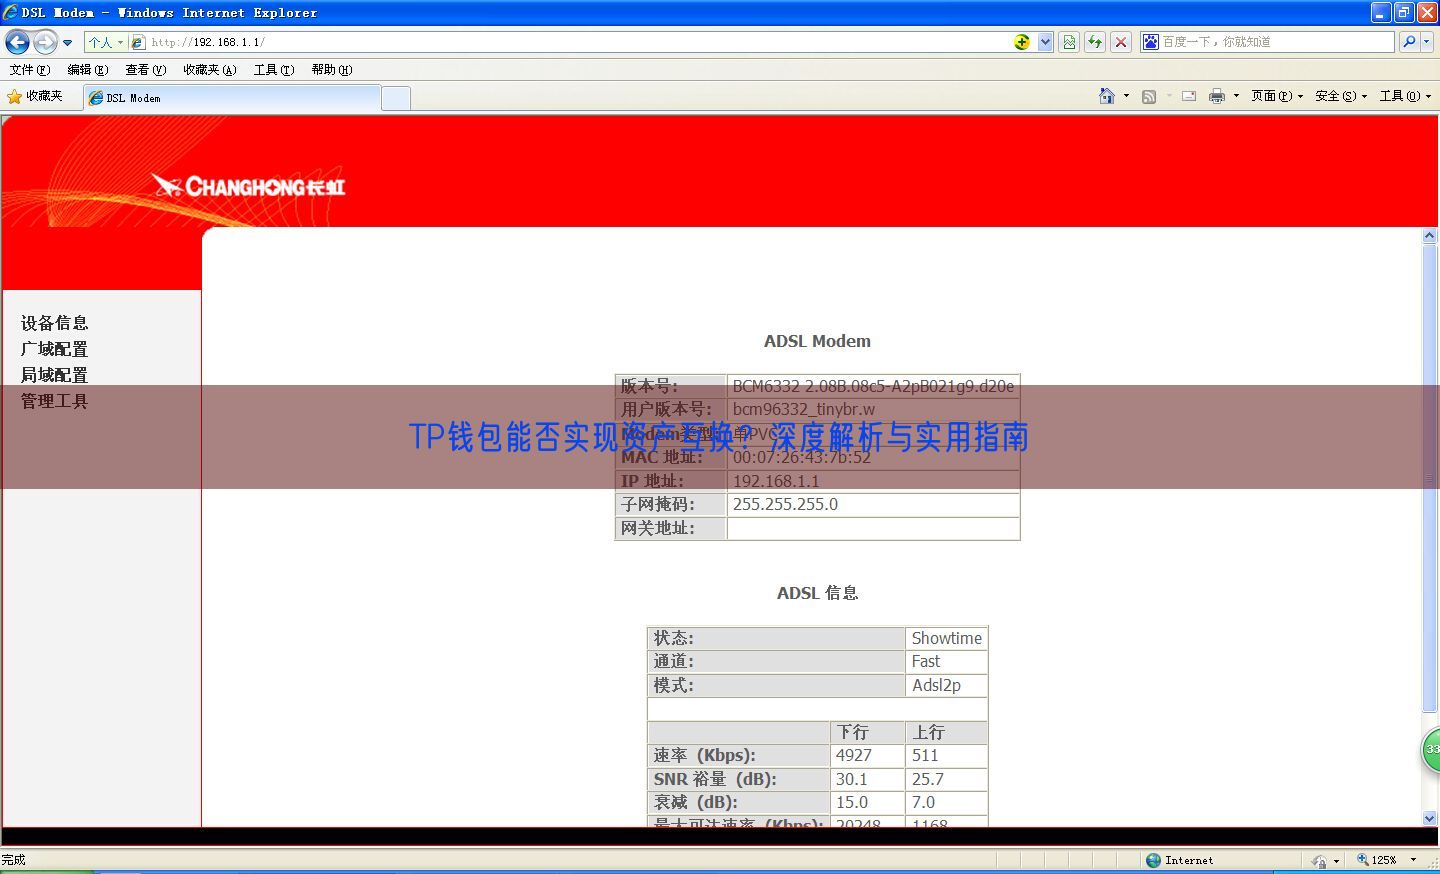Click the Adsl2p mode value
This screenshot has height=874, width=1440.
[x=946, y=685]
